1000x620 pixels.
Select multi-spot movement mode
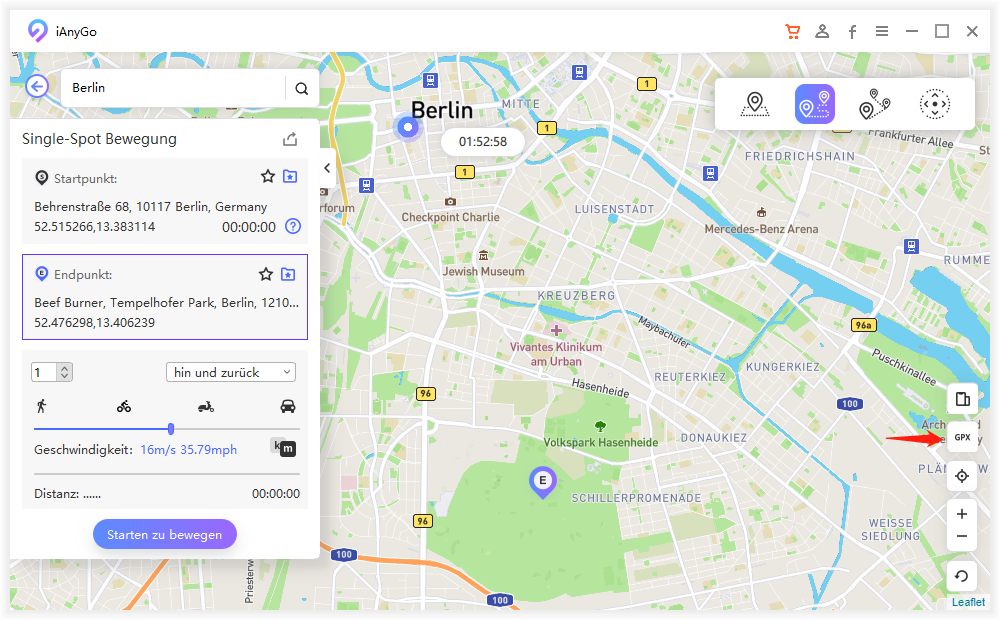(x=874, y=105)
